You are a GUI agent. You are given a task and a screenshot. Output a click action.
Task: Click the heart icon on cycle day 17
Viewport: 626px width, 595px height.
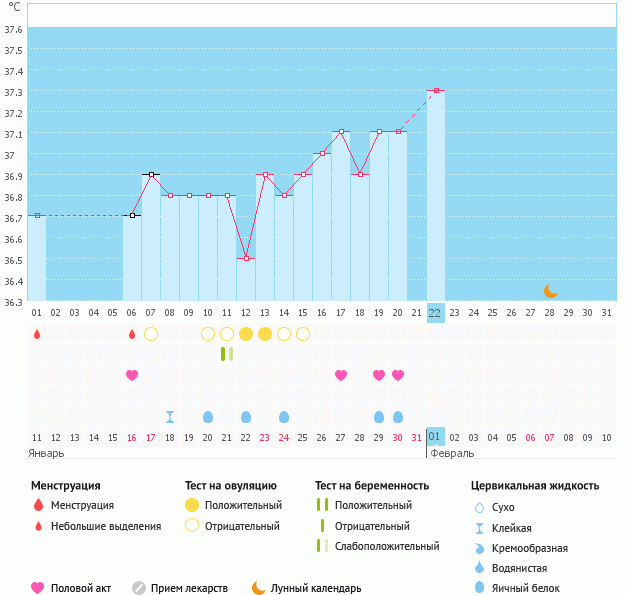[x=341, y=375]
